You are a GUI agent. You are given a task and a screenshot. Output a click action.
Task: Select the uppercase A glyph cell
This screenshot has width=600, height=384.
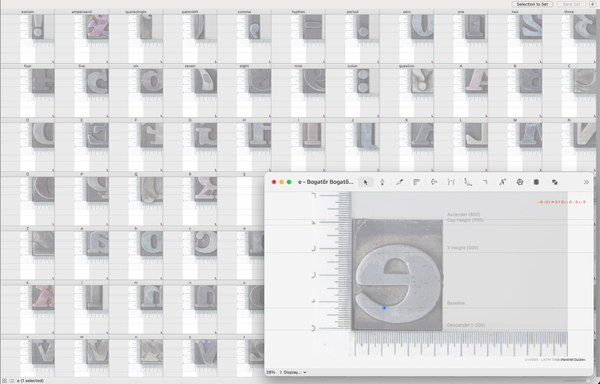click(x=461, y=91)
